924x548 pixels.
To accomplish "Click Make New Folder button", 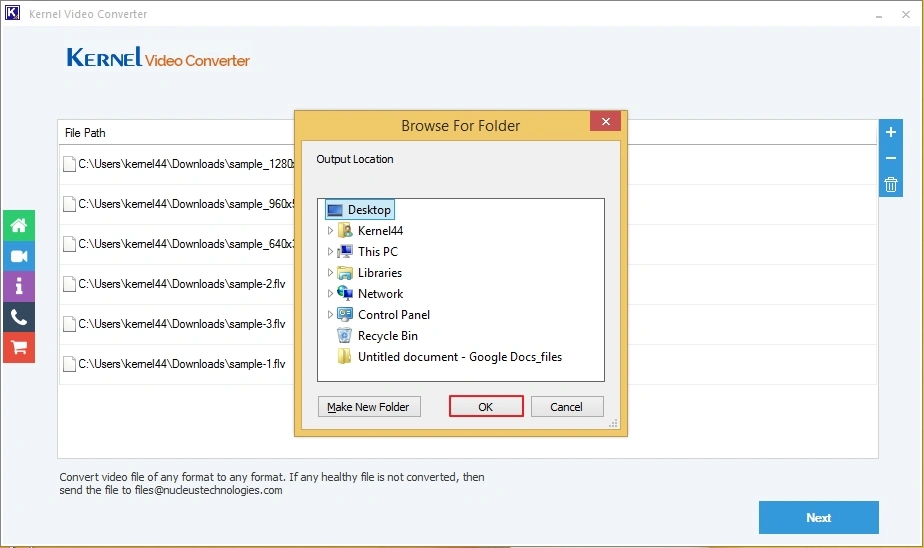I will (x=369, y=407).
